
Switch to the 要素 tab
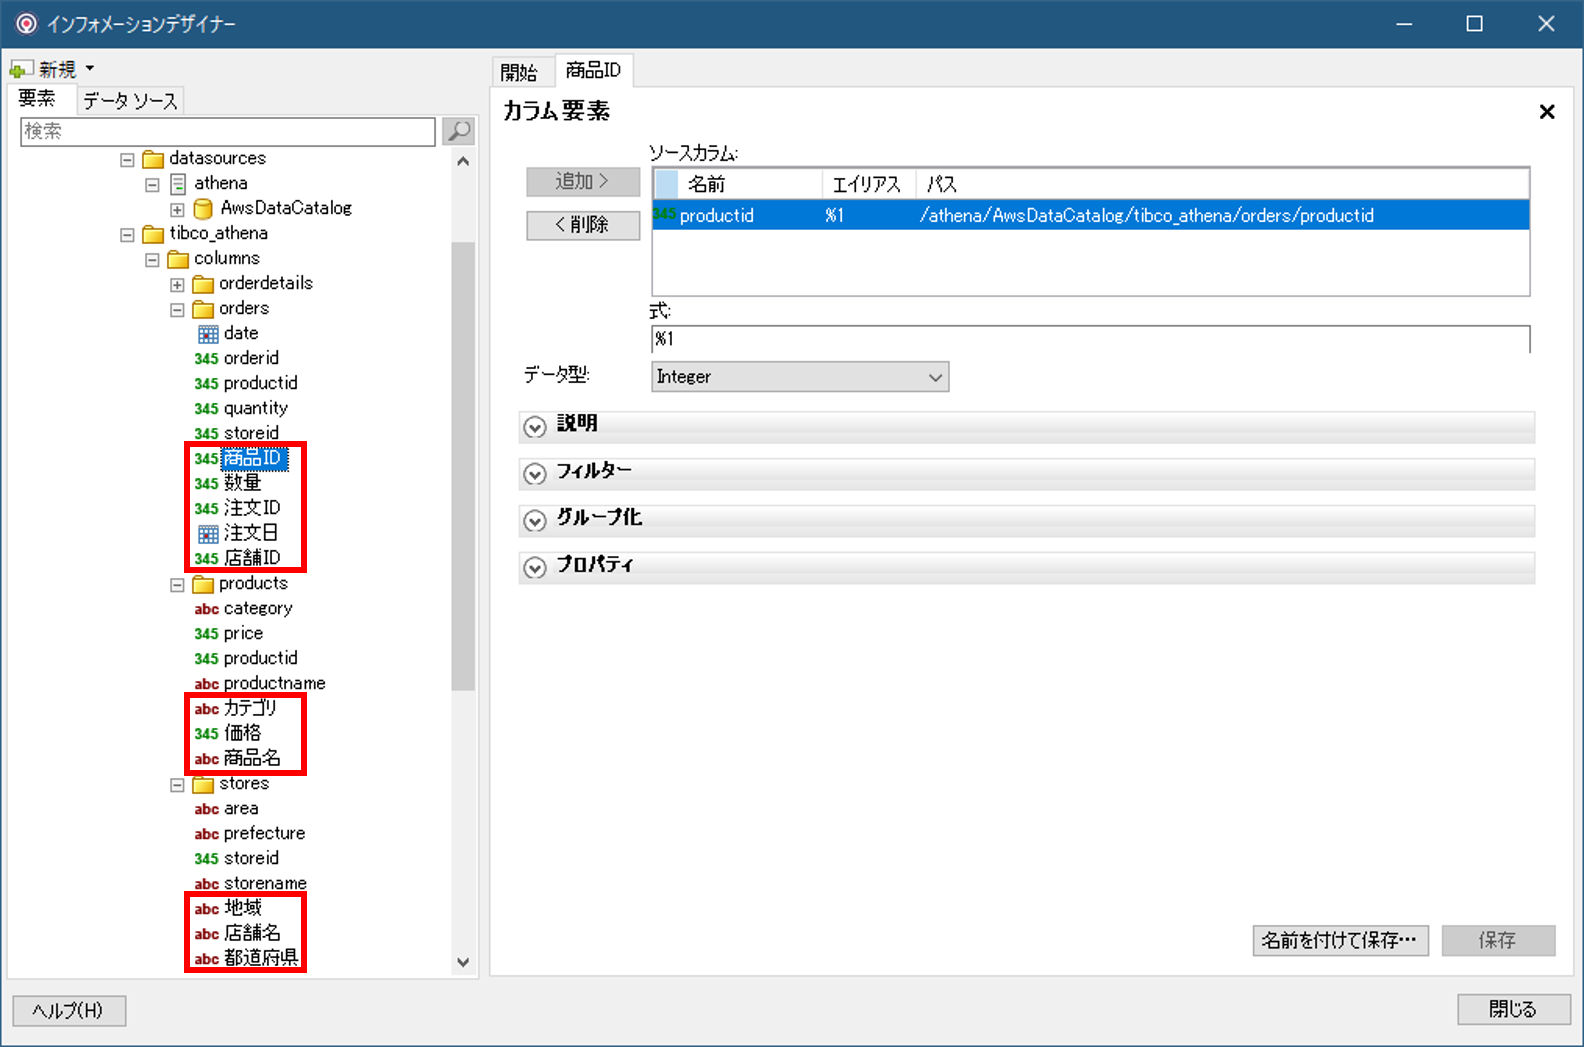pos(38,99)
